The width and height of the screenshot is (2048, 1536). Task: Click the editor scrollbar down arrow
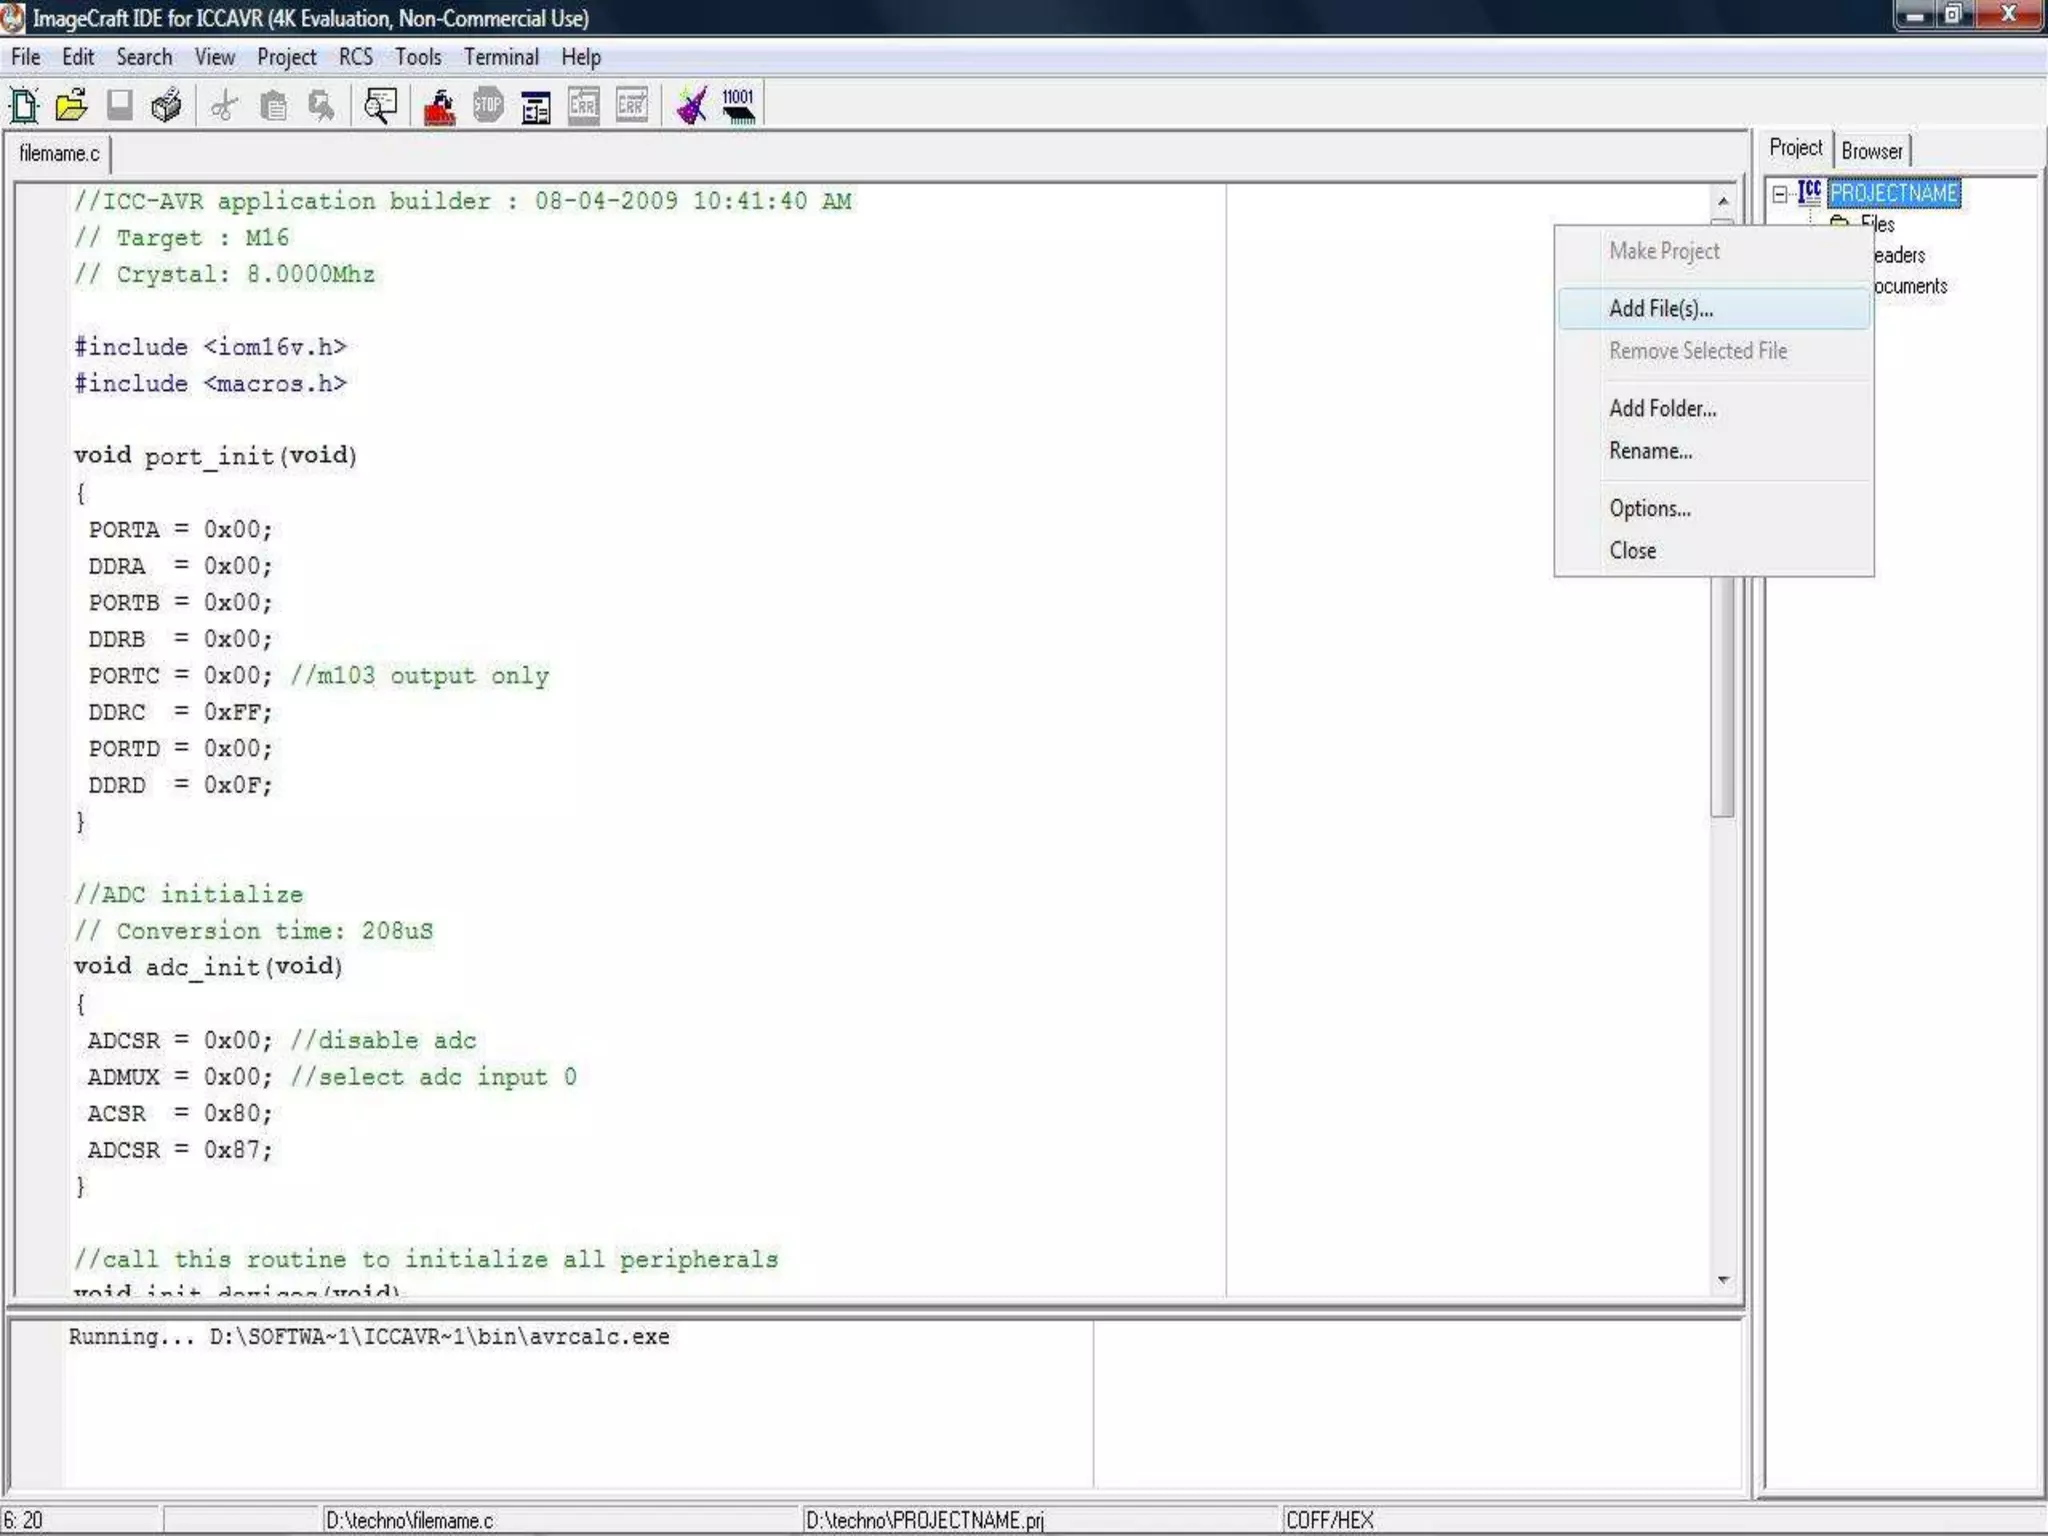click(x=1723, y=1279)
